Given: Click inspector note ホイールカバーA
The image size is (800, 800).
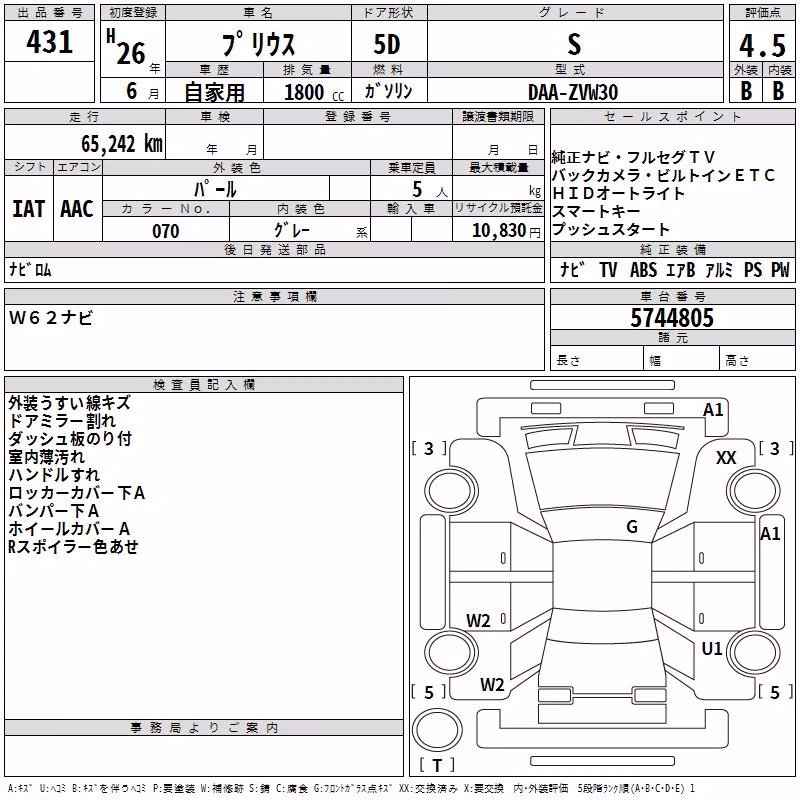Looking at the screenshot, I should tap(69, 529).
